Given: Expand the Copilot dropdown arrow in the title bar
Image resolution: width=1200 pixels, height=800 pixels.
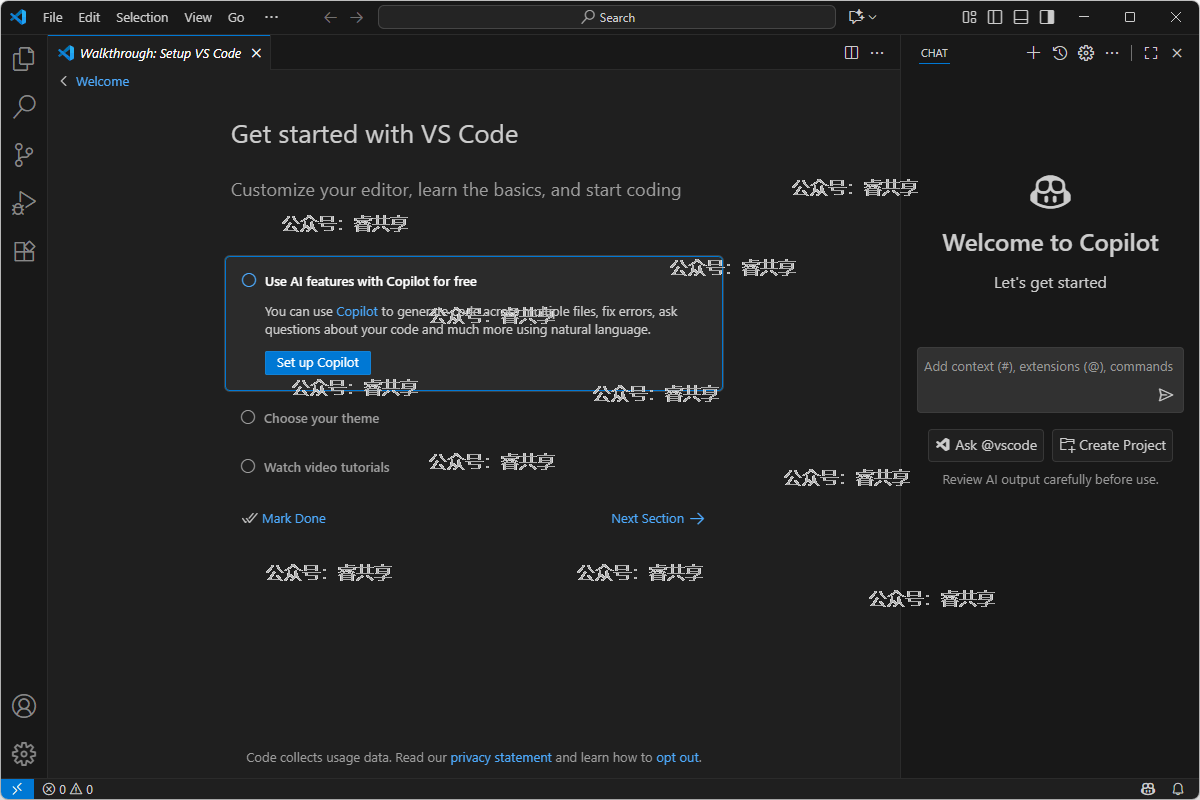Looking at the screenshot, I should coord(873,17).
